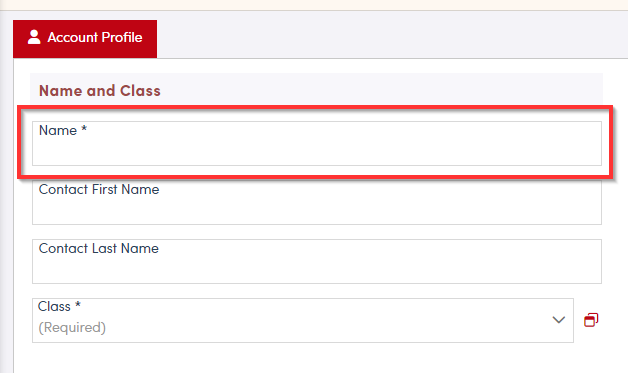This screenshot has height=373, width=628.
Task: Select the (Required) placeholder in Class
Action: pyautogui.click(x=72, y=327)
